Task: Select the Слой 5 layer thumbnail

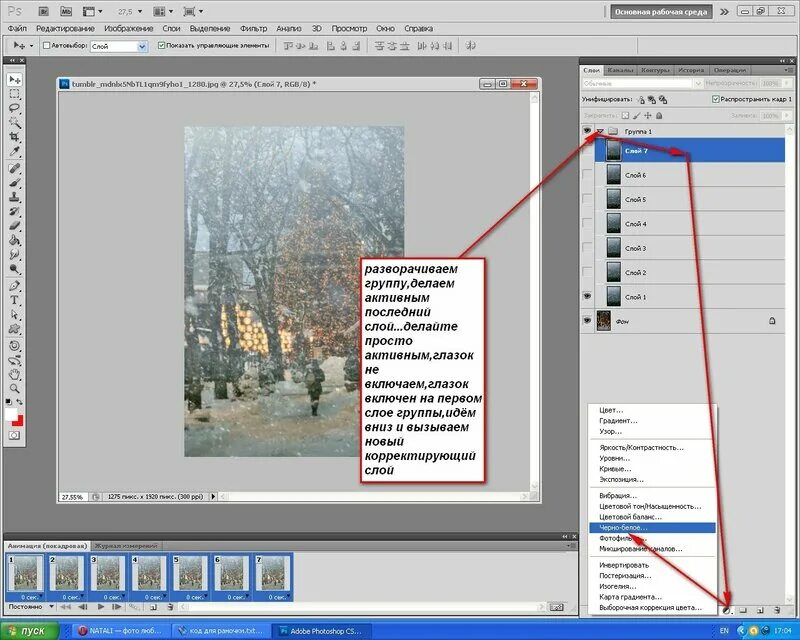Action: 613,199
